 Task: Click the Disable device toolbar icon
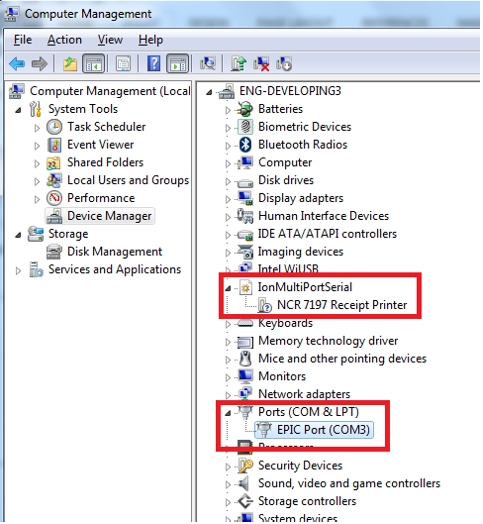(x=284, y=63)
